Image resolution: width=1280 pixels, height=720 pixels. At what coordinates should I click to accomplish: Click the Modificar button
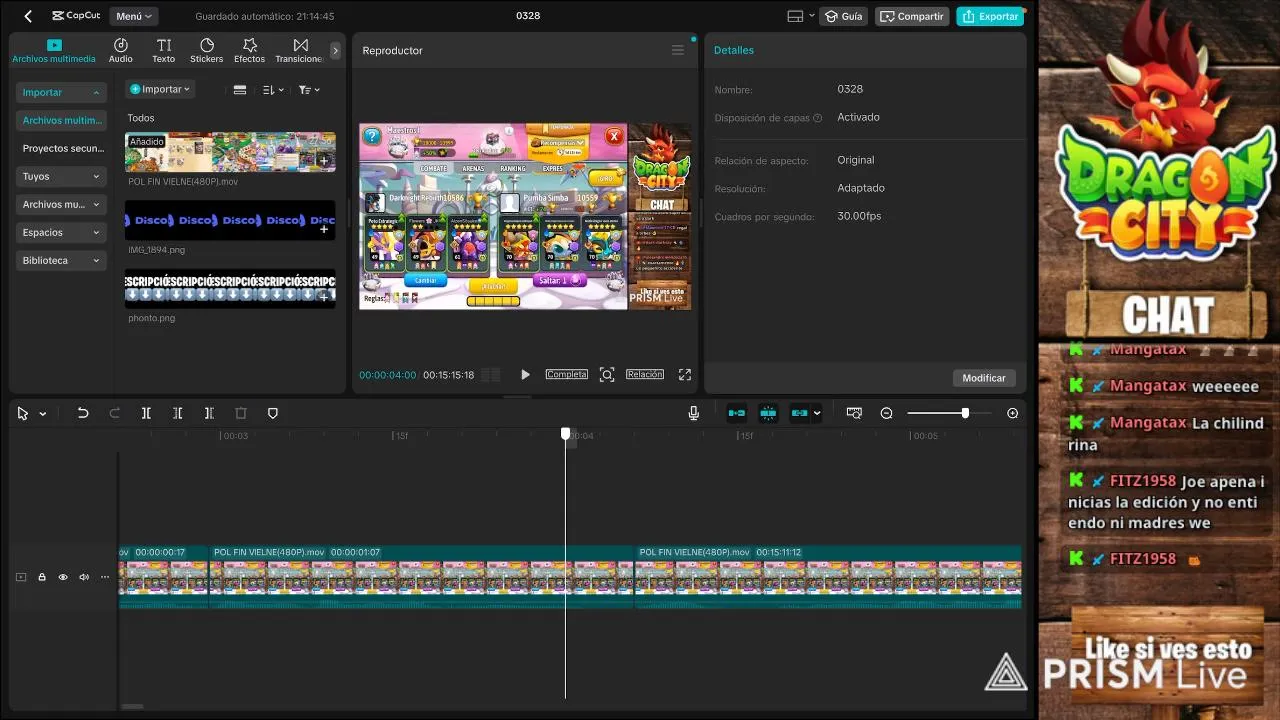[984, 378]
